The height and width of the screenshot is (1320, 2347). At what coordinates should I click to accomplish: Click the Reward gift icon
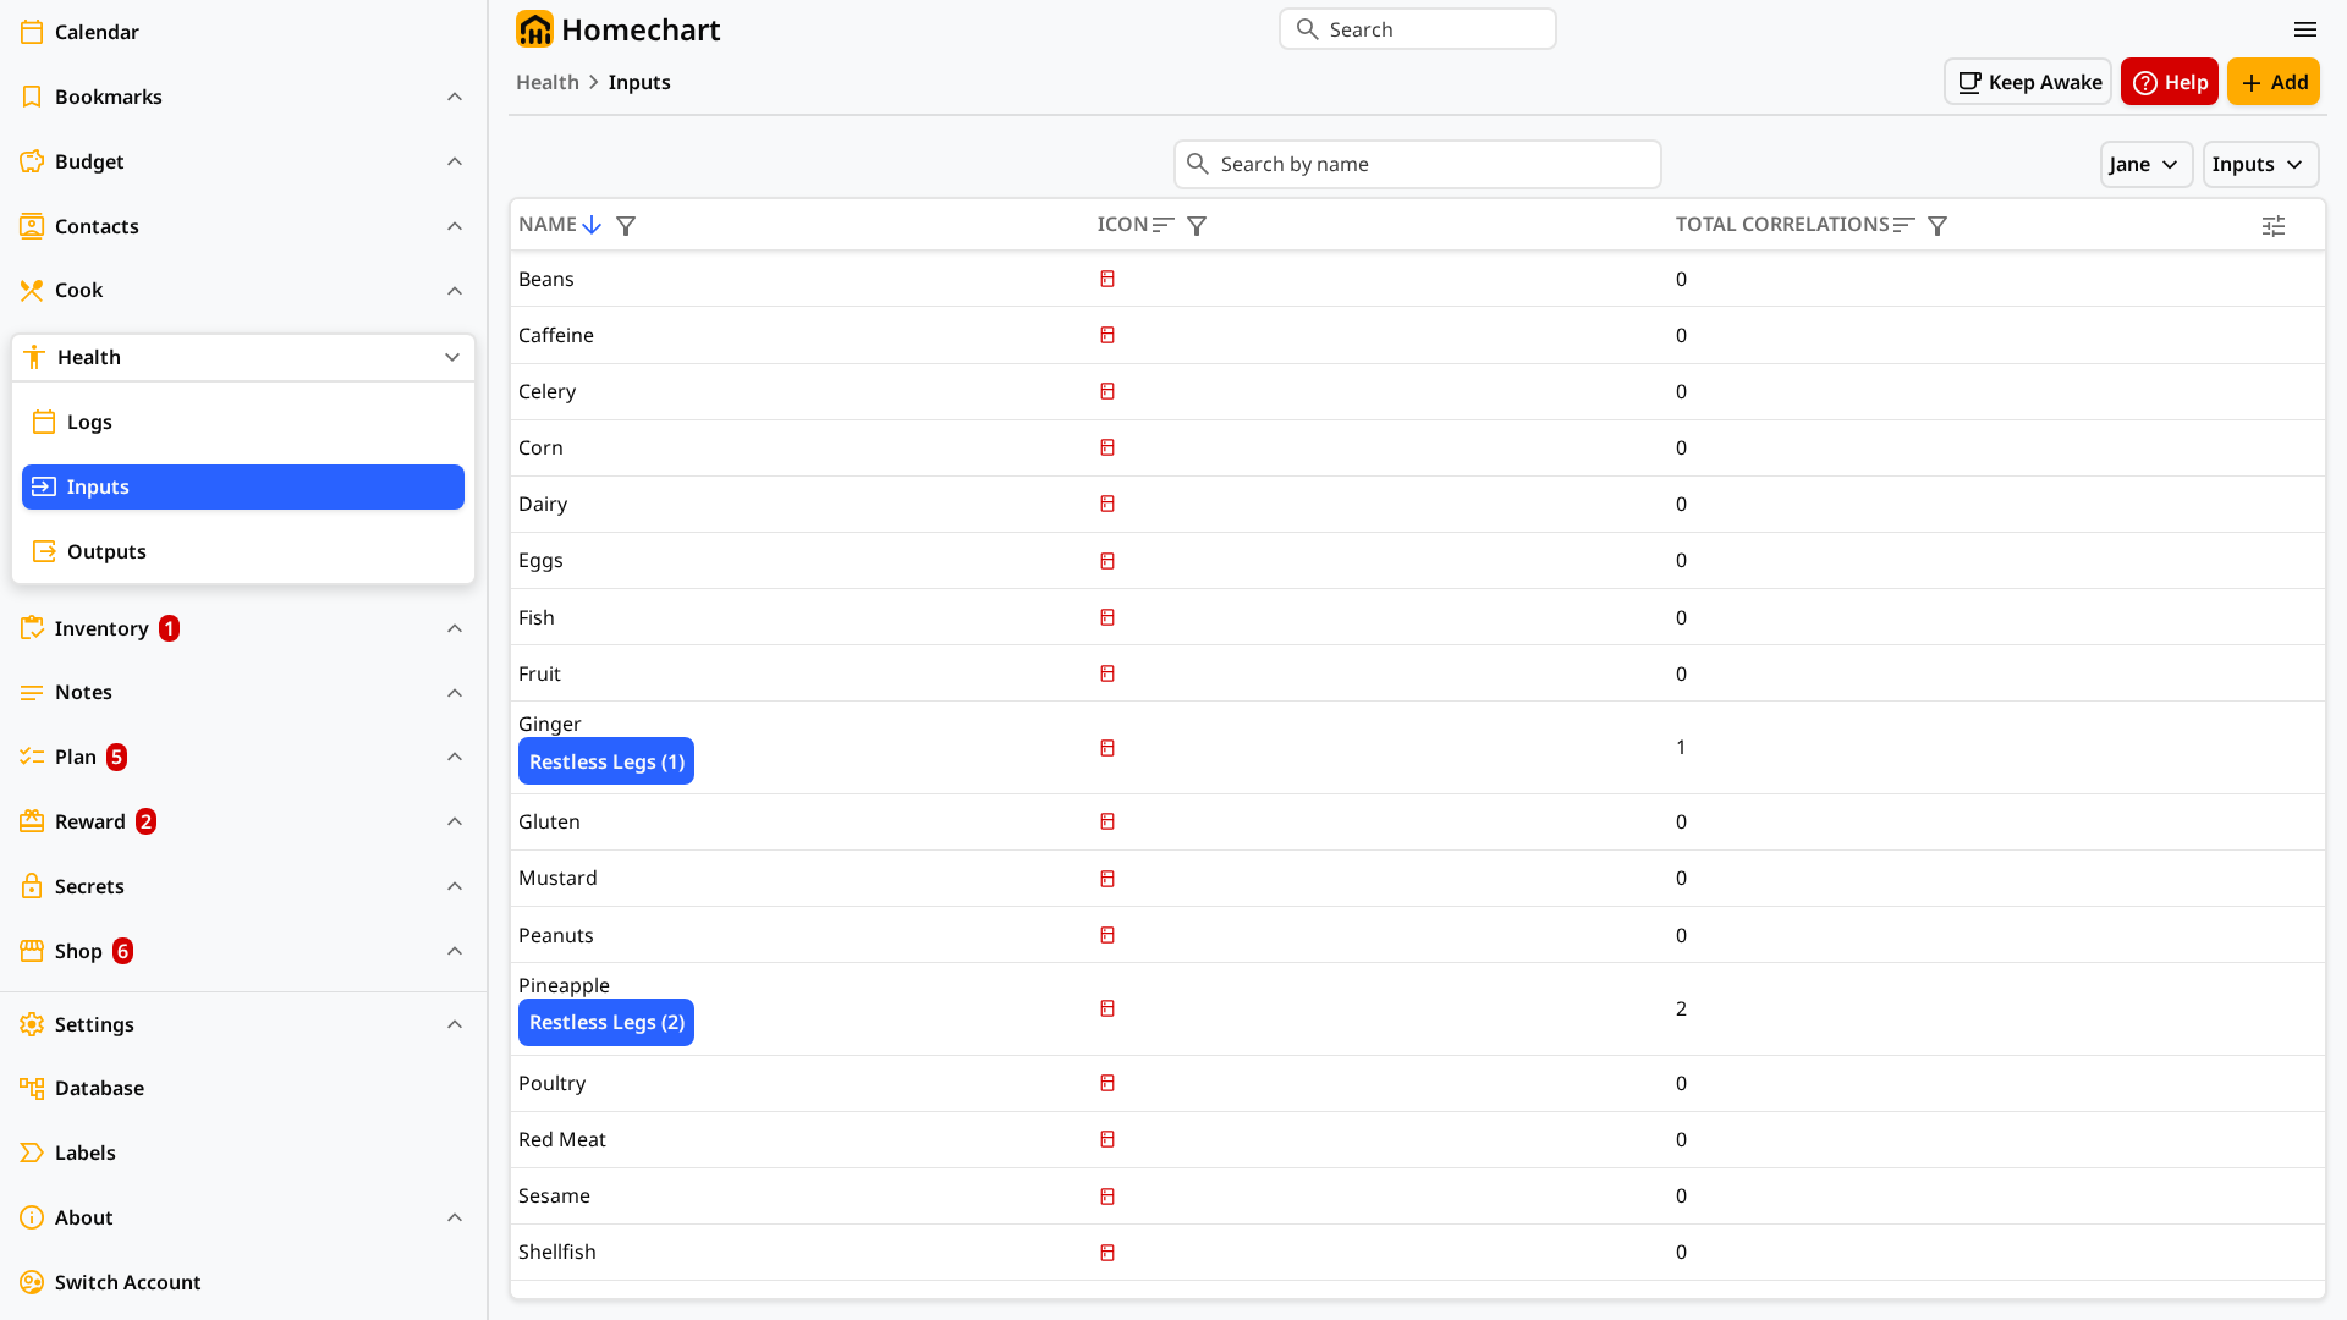point(32,822)
